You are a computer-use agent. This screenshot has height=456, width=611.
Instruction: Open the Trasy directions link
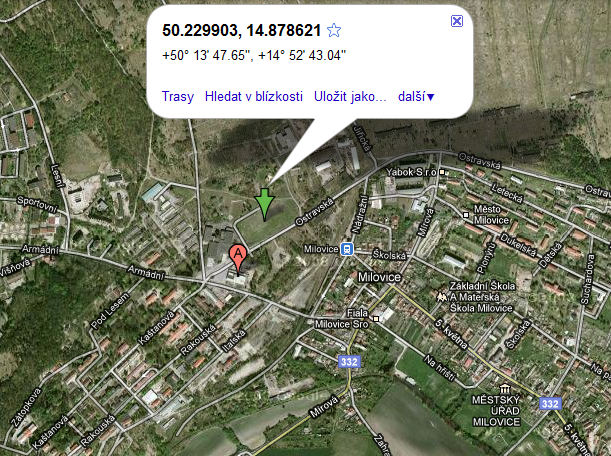178,96
